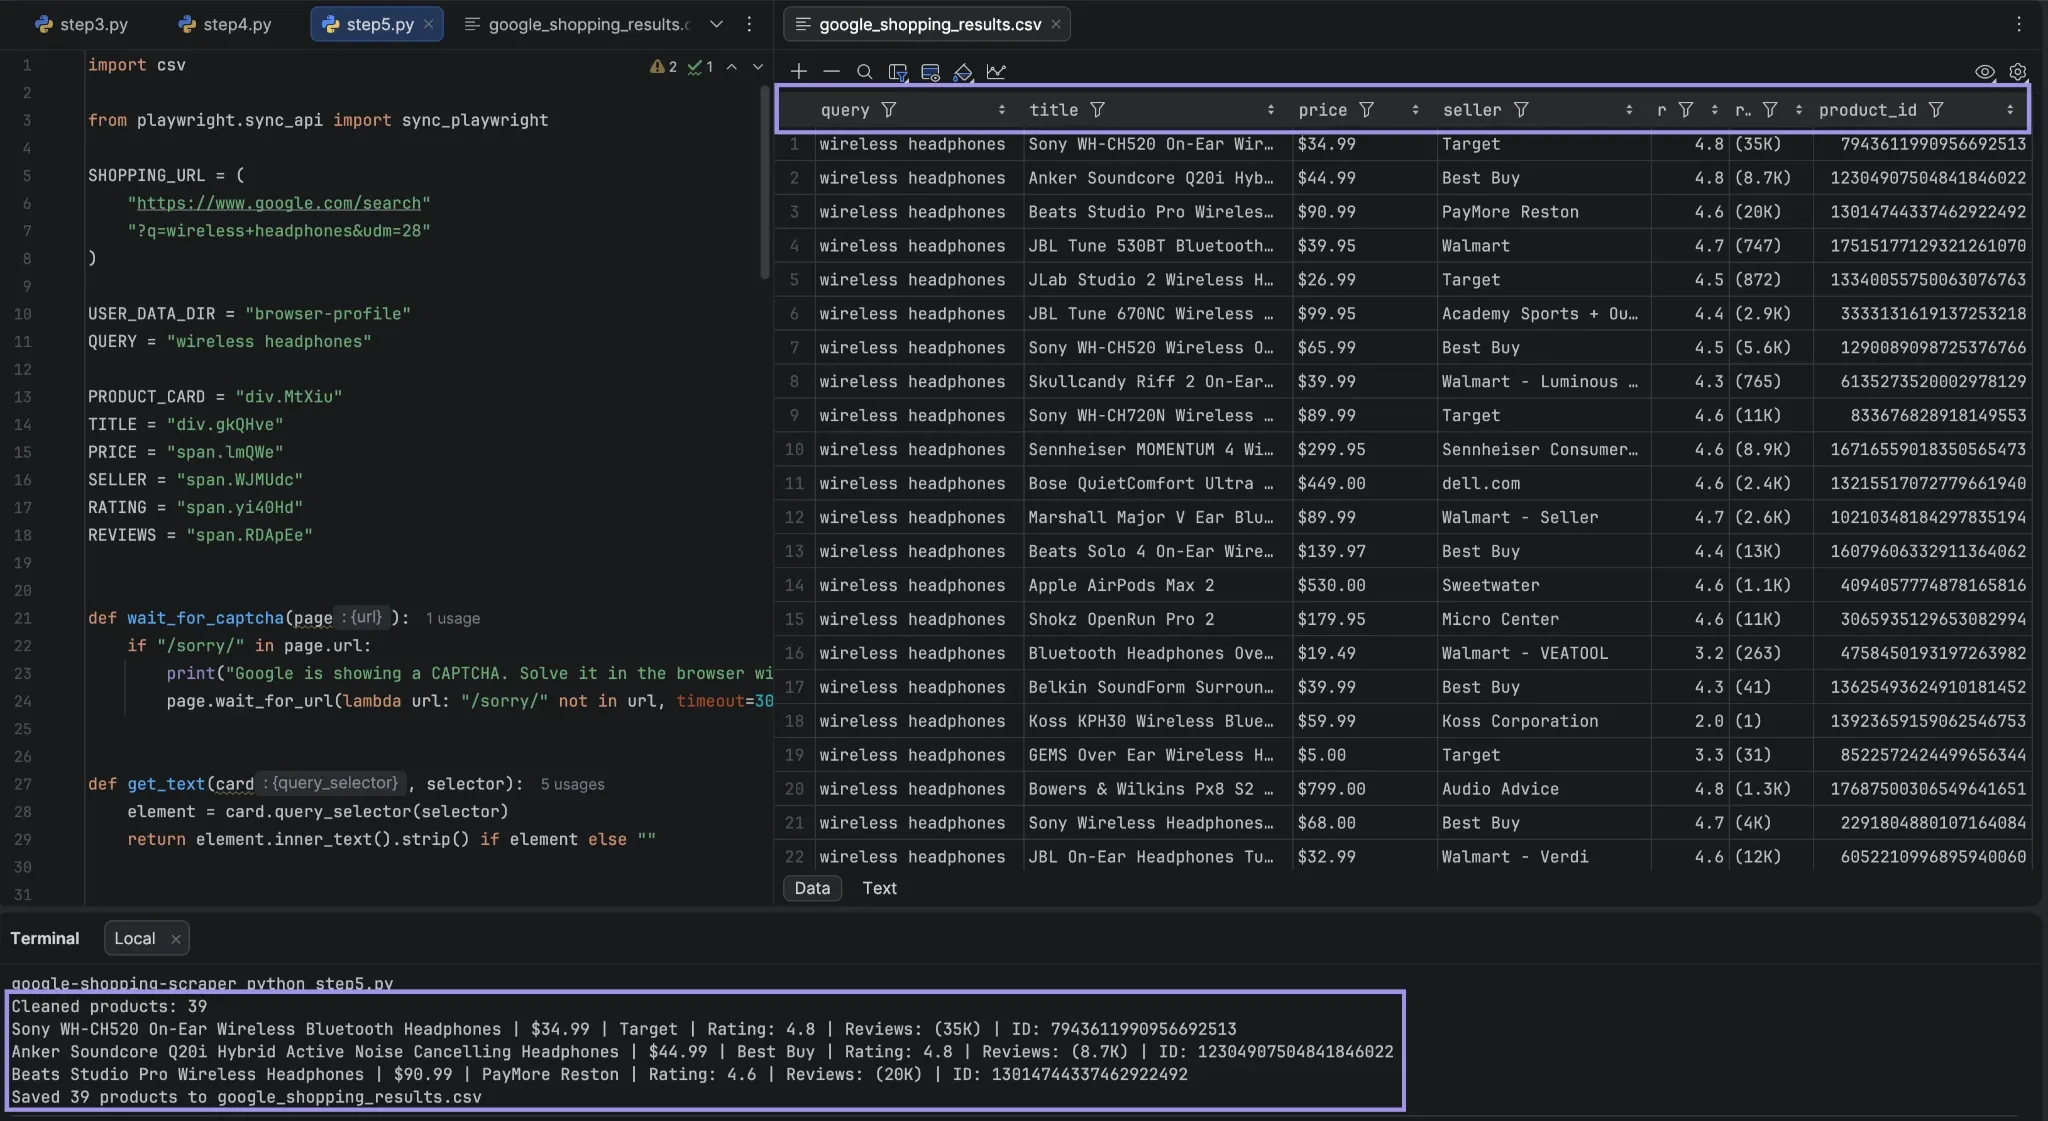The image size is (2048, 1121).
Task: Click the '1 usage' hint for wait_for_captcha
Action: pos(453,618)
